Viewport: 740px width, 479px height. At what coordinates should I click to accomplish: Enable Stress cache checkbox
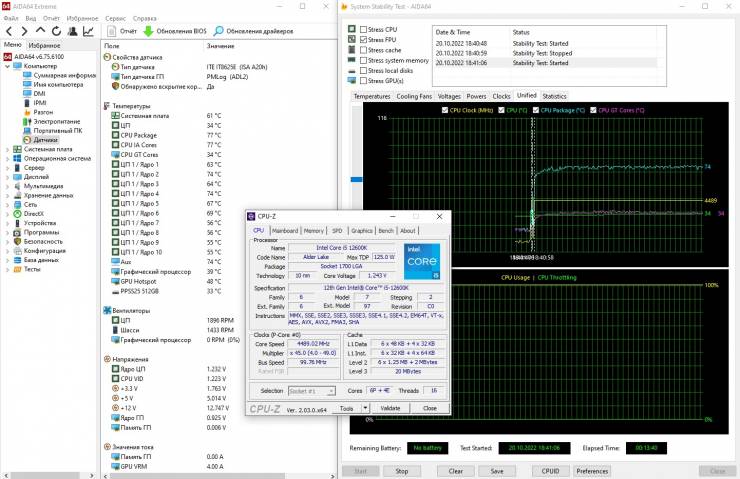(363, 50)
